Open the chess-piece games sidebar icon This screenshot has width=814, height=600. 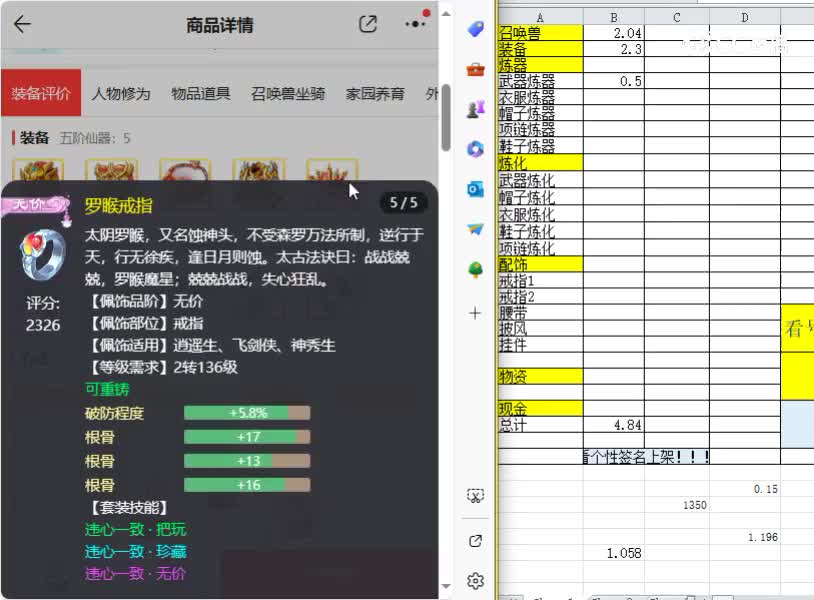tap(475, 109)
